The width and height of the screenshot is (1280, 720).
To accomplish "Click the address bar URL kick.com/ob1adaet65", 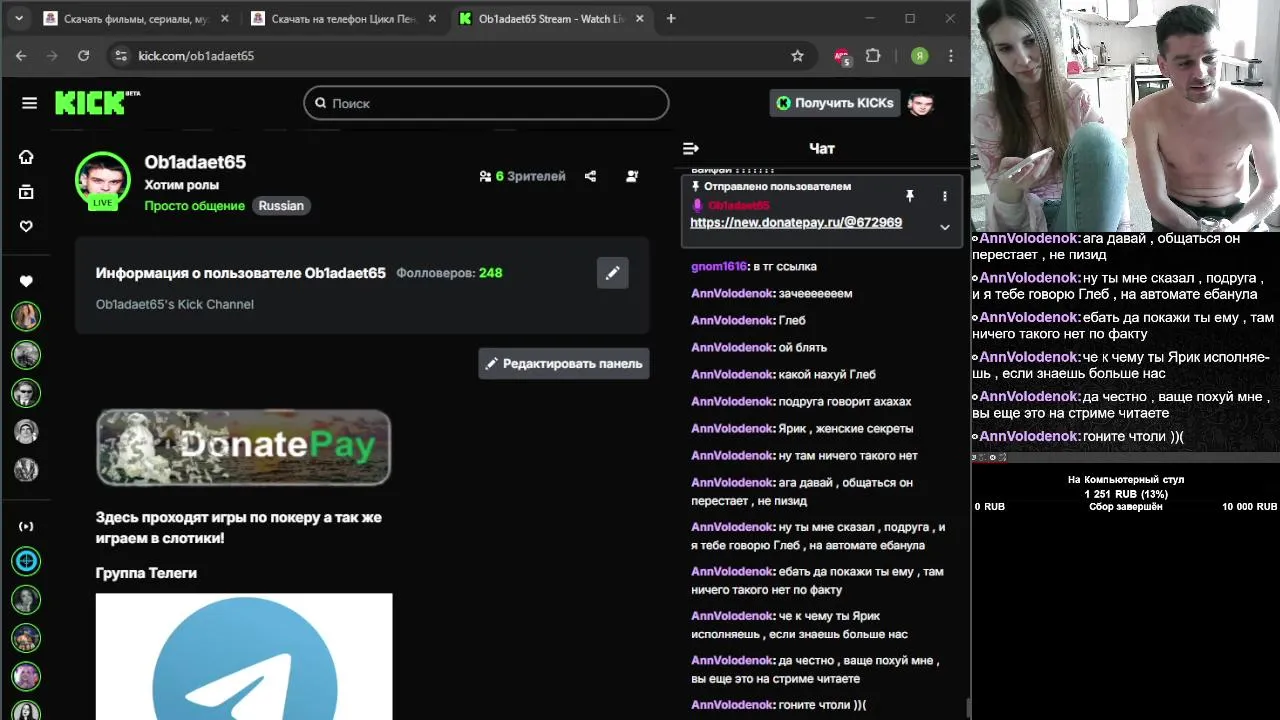I will [x=196, y=56].
